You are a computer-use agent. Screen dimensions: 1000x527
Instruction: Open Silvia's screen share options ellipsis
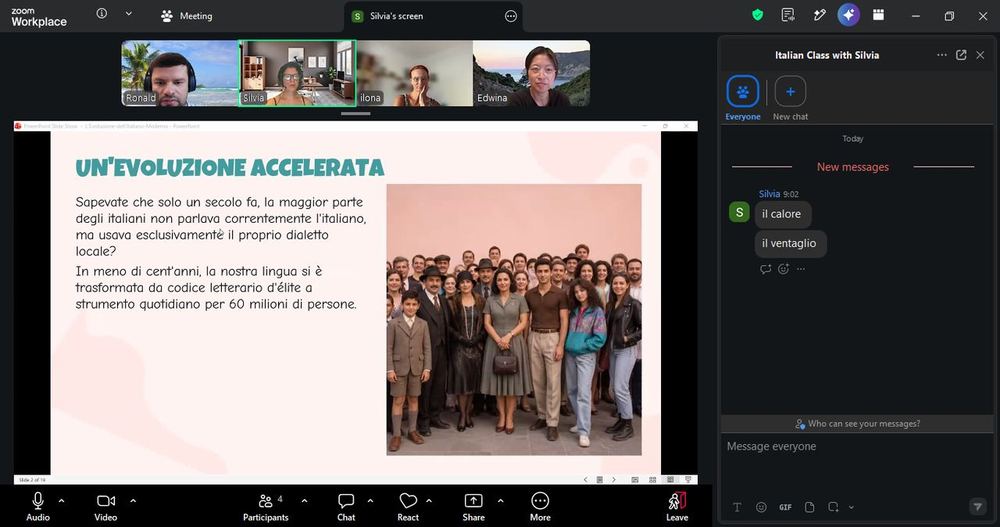(x=511, y=17)
